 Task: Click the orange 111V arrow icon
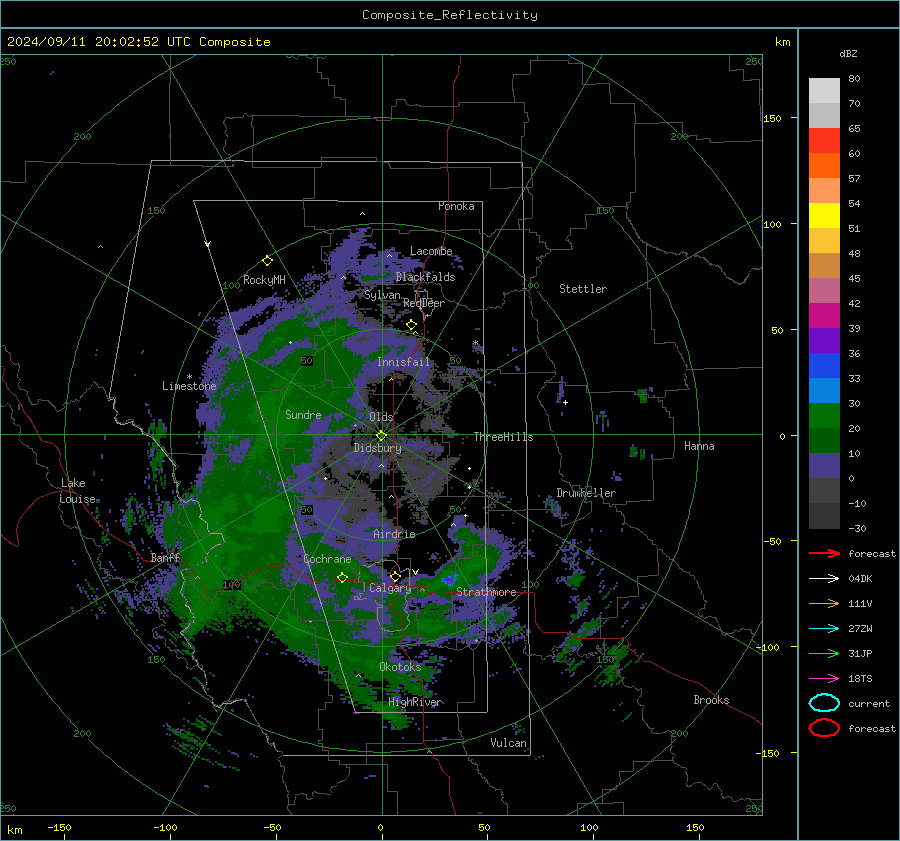click(824, 603)
